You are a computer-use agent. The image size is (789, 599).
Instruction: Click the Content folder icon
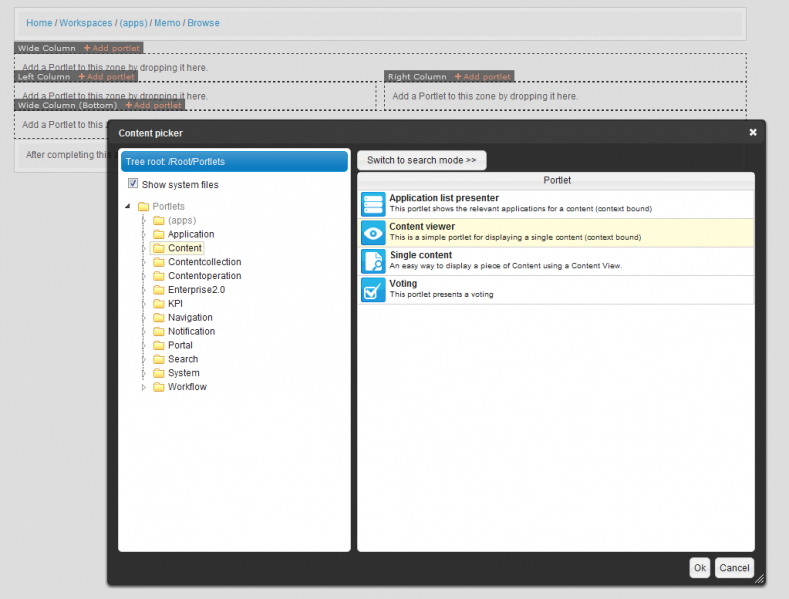(x=159, y=248)
